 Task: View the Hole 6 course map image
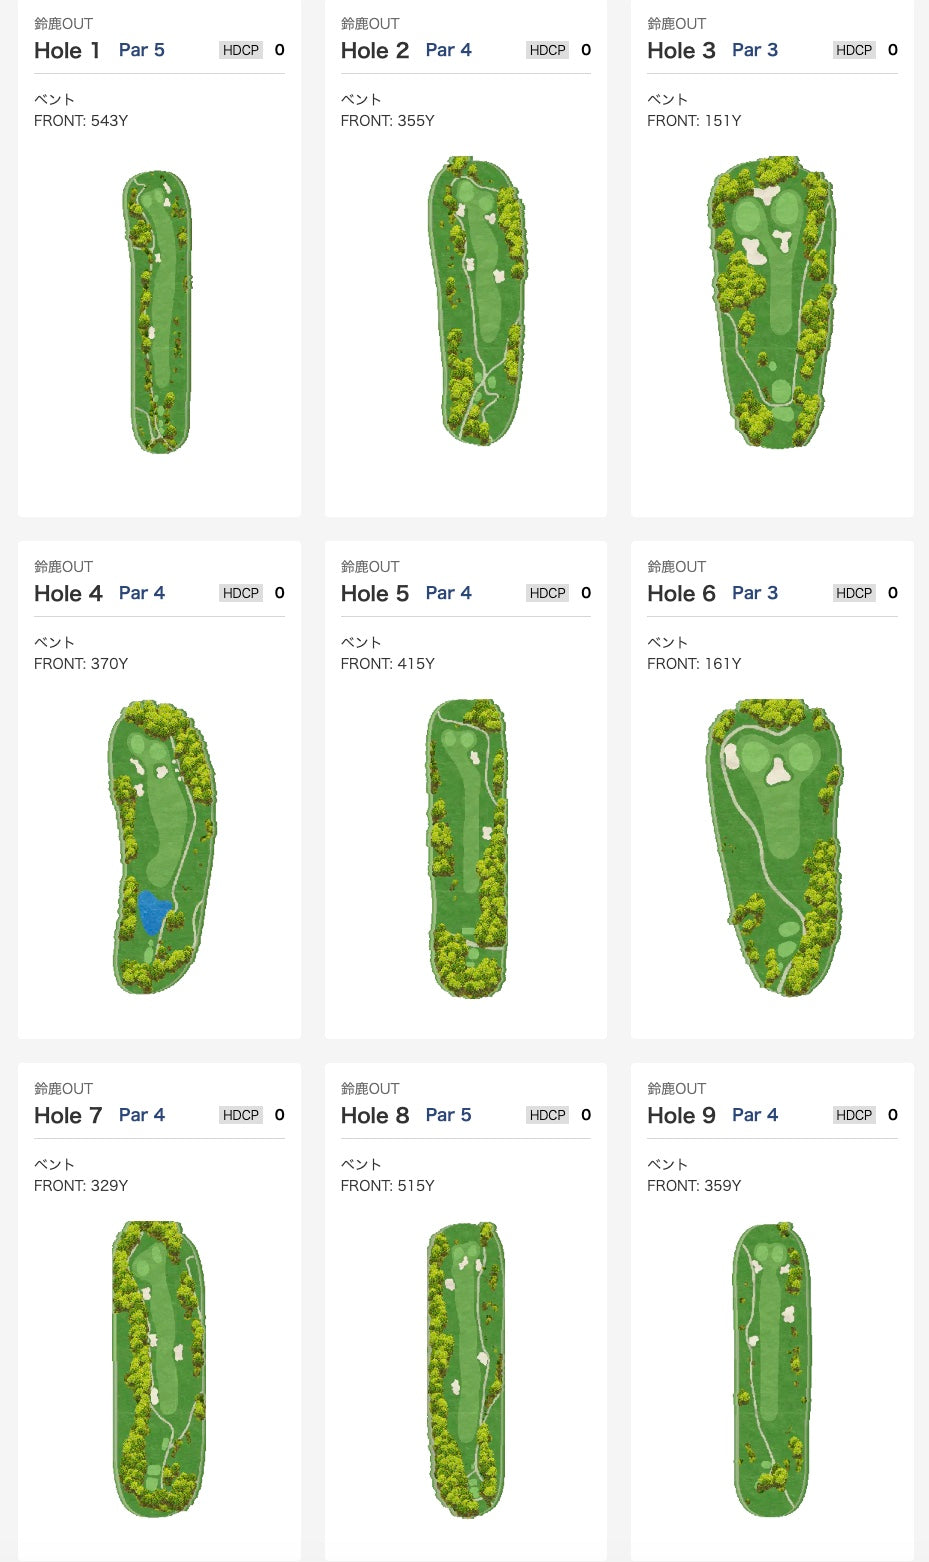tap(774, 846)
